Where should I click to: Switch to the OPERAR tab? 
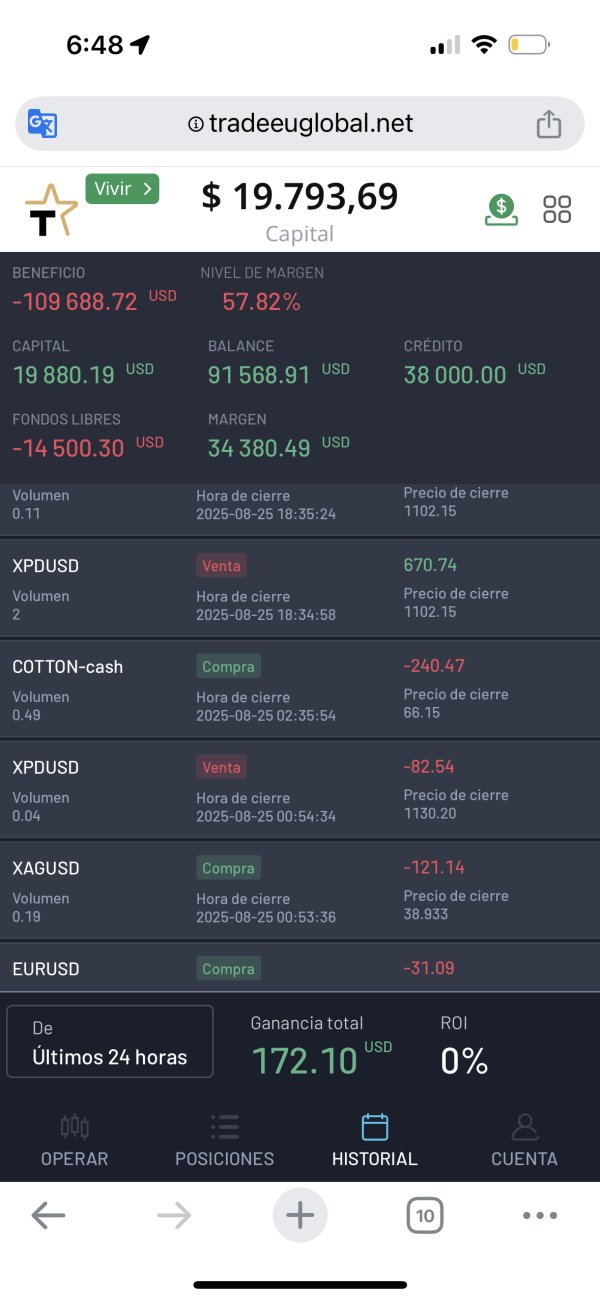75,1141
